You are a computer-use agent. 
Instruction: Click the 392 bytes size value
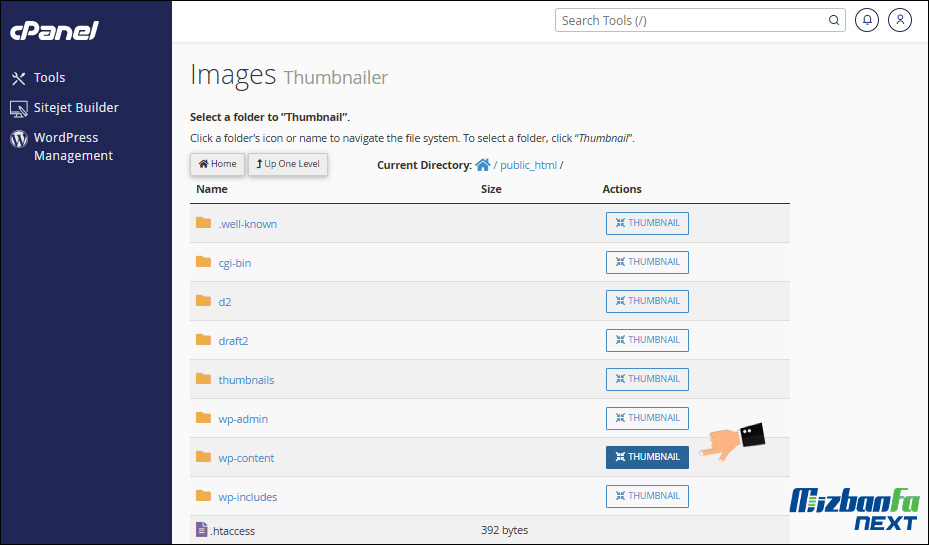coord(504,530)
